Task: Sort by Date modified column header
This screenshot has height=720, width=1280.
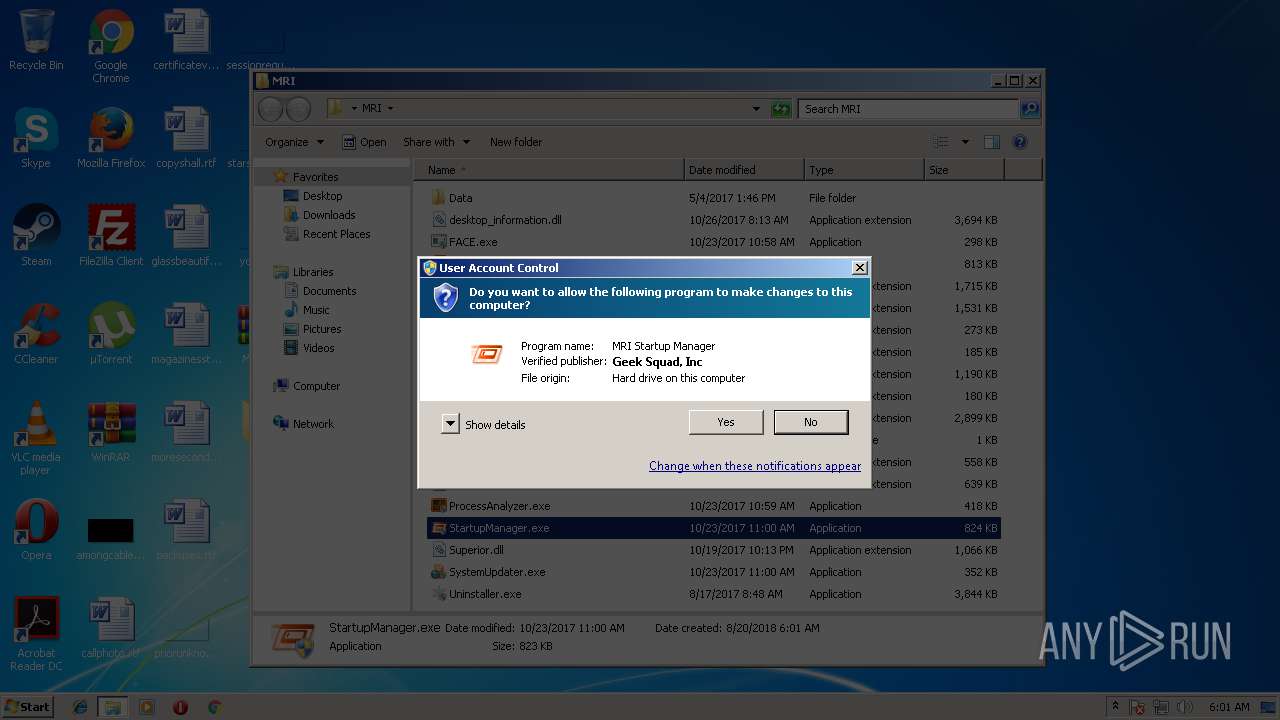Action: pos(745,170)
